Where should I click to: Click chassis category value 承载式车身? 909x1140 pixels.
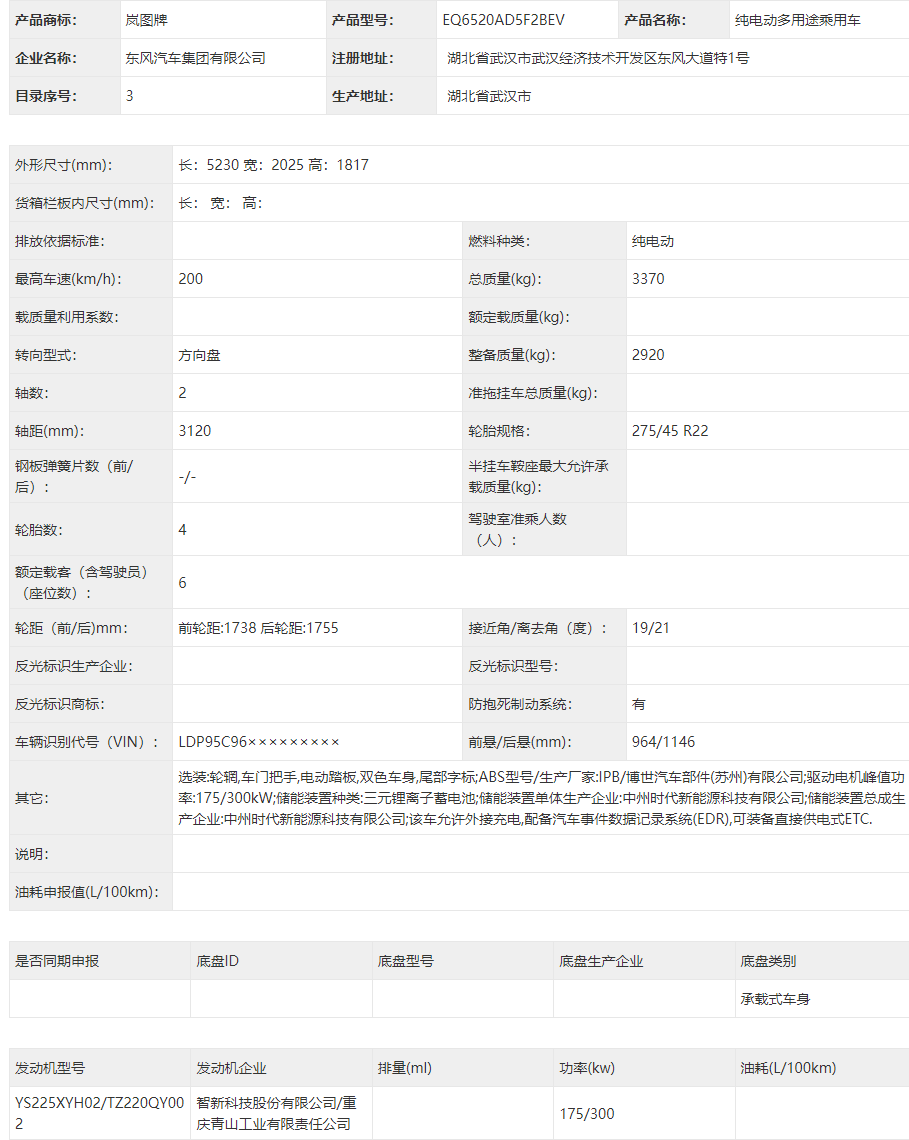[x=775, y=1000]
